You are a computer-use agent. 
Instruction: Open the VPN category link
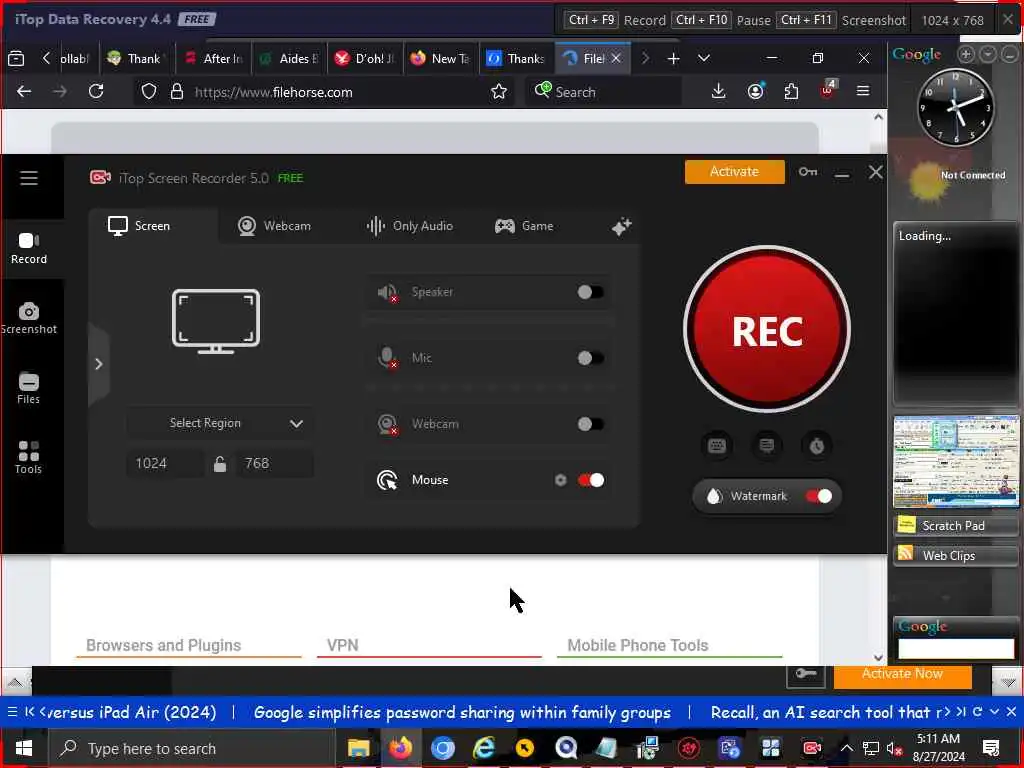(x=342, y=645)
